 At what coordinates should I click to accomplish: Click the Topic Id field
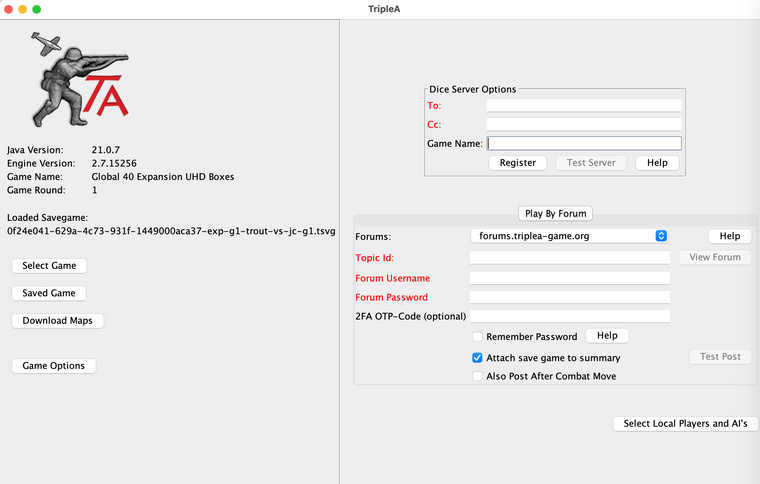[570, 258]
